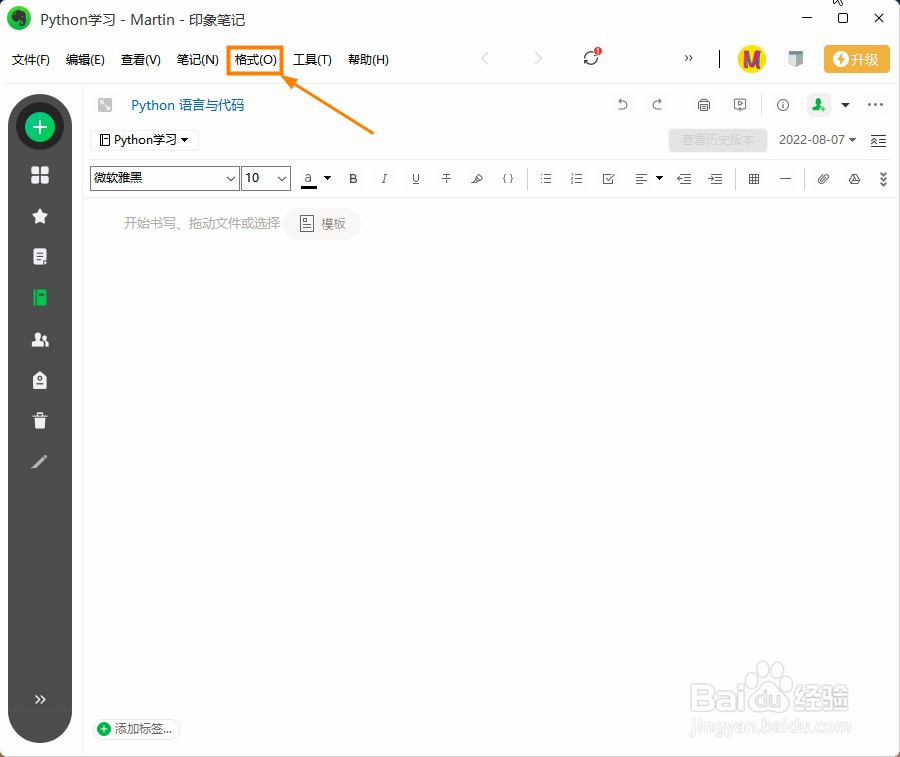Increase indent of paragraph

pos(715,179)
